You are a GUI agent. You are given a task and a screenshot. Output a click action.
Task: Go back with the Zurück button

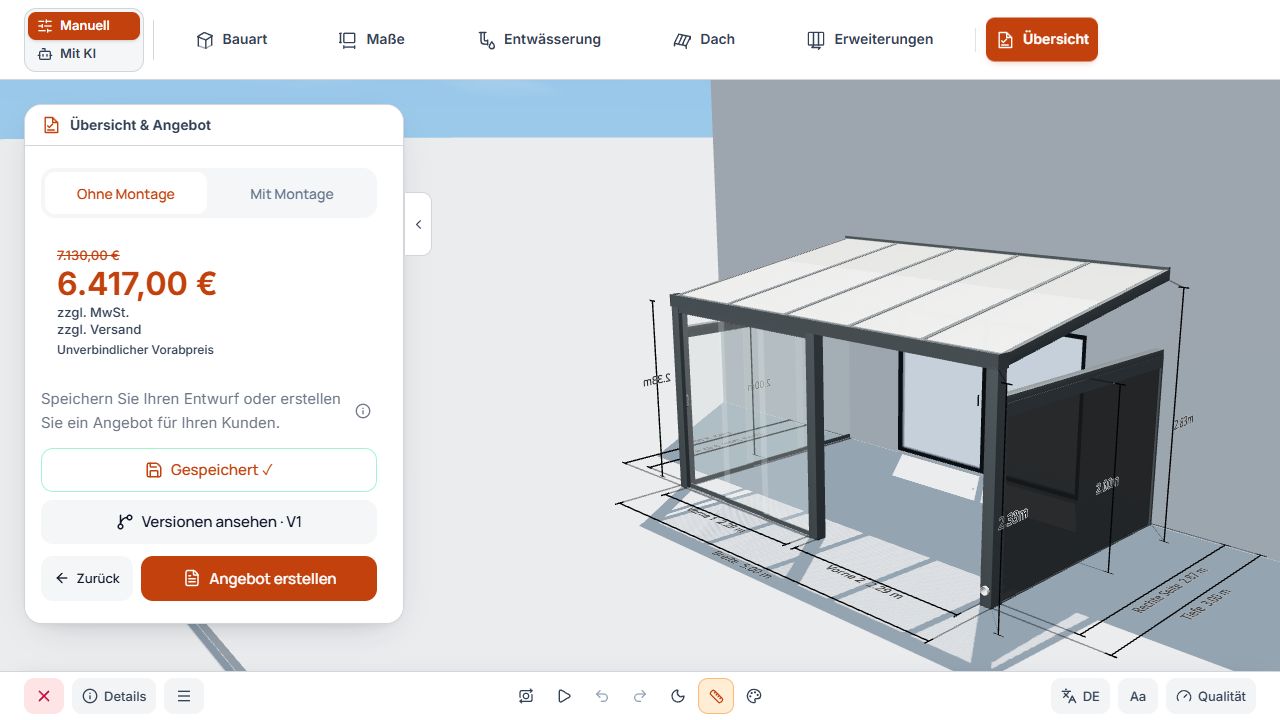point(87,579)
